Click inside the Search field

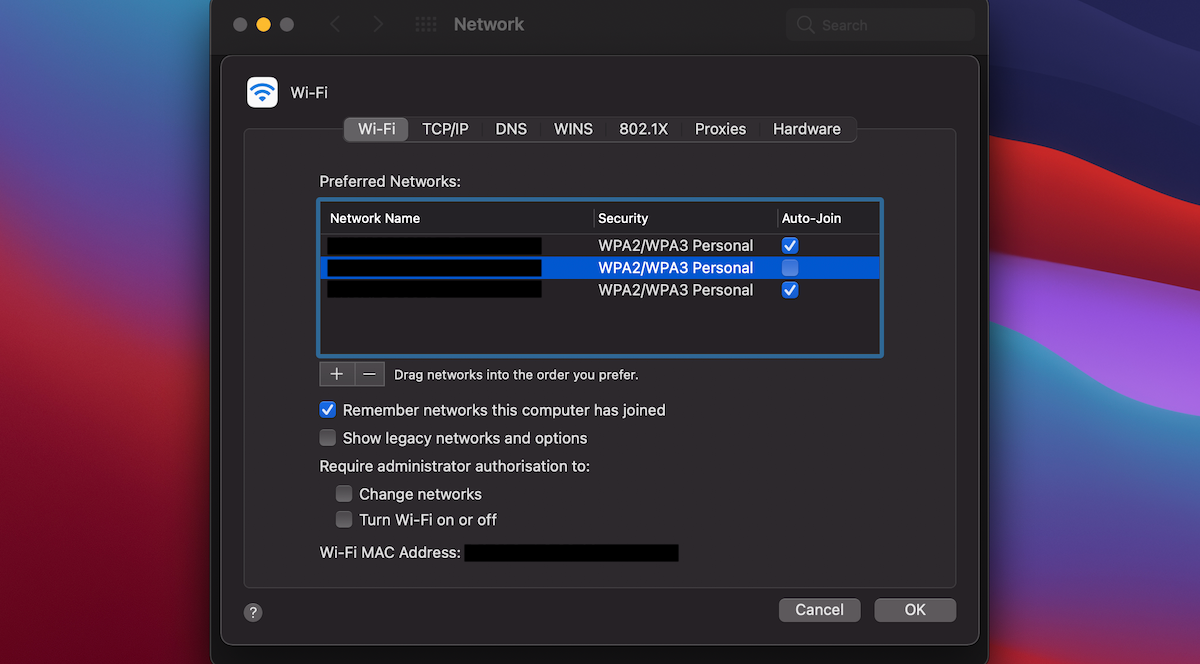(x=880, y=24)
